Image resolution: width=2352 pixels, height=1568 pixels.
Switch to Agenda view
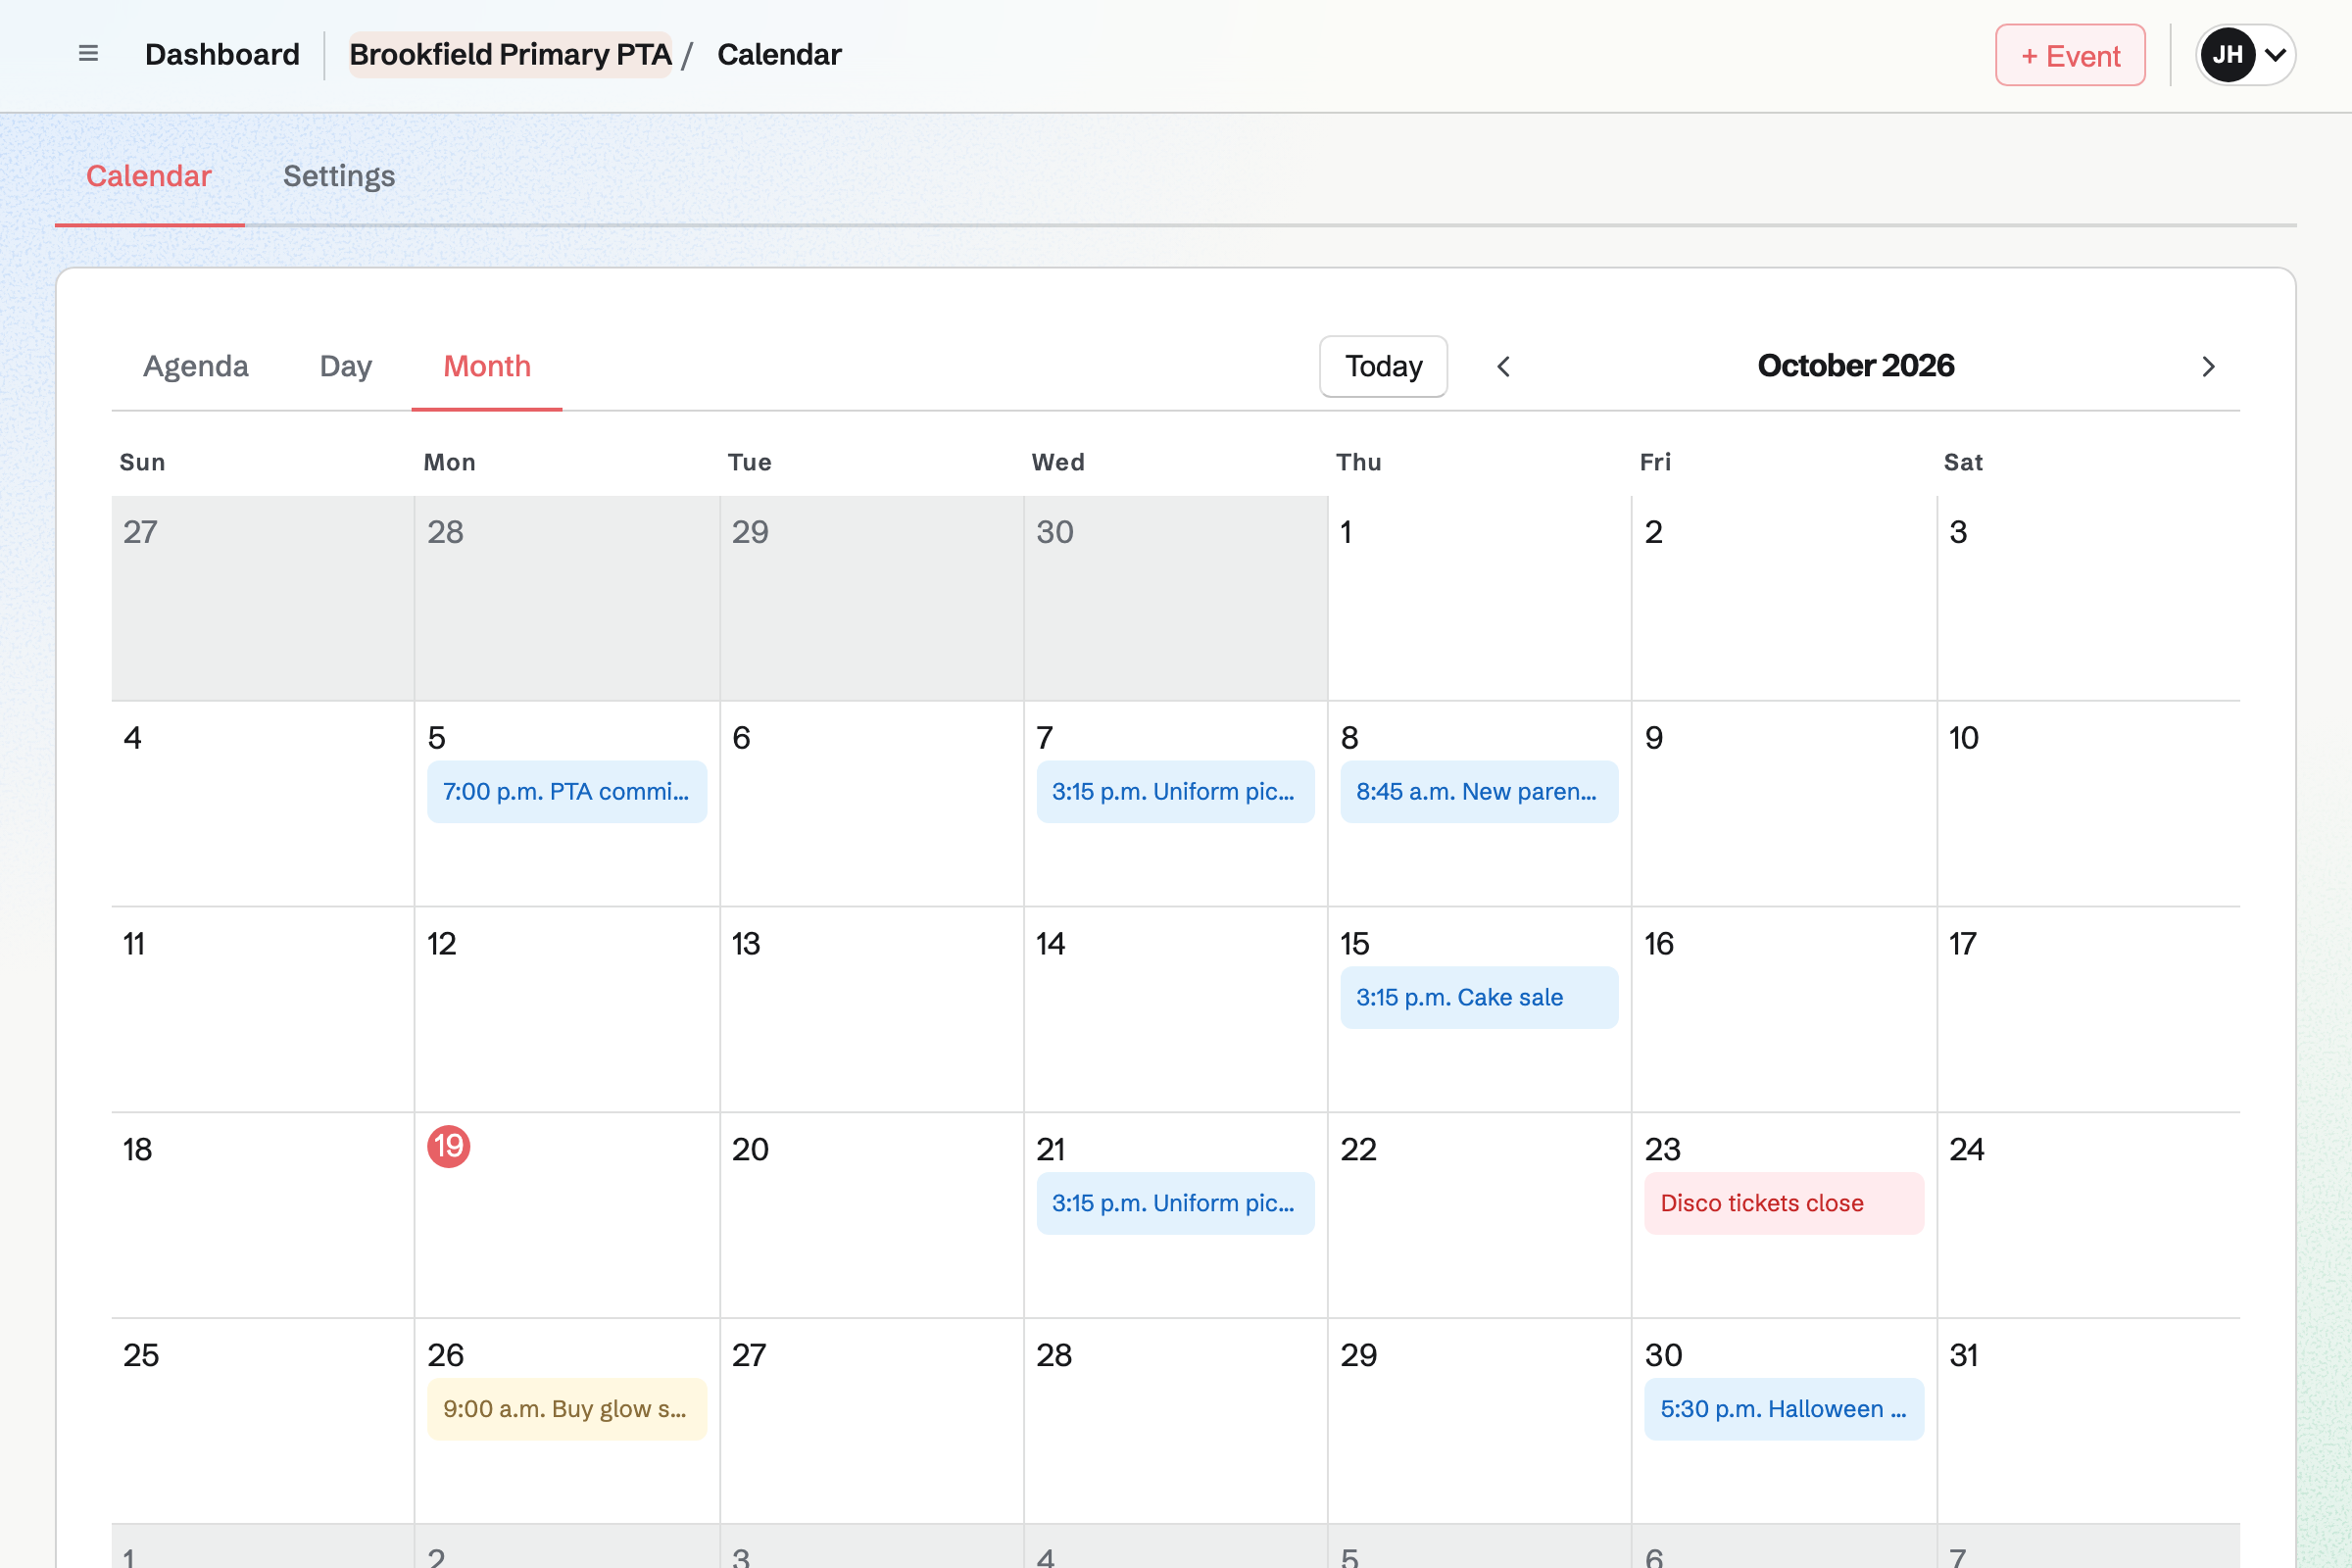196,366
